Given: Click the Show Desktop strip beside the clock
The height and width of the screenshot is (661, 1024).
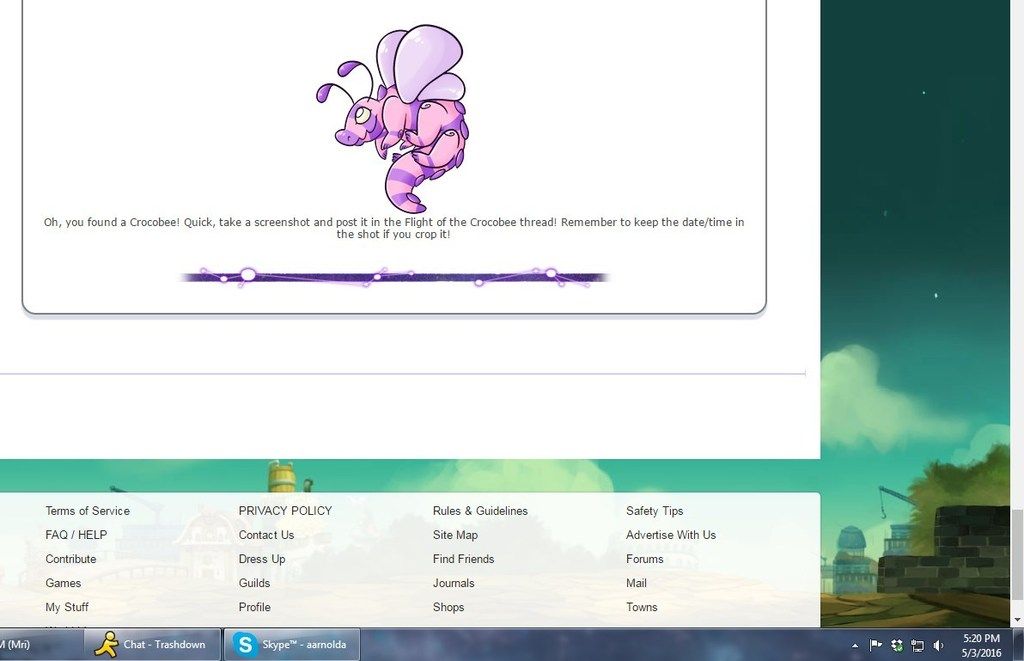Looking at the screenshot, I should pyautogui.click(x=1018, y=645).
